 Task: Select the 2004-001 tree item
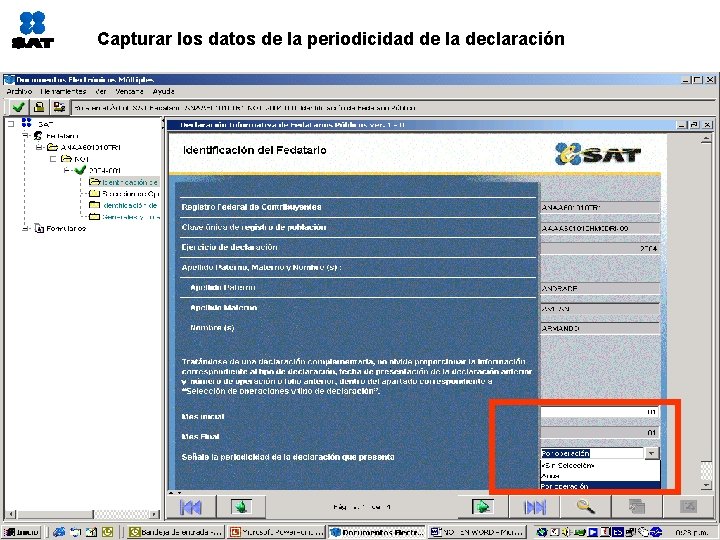[105, 170]
